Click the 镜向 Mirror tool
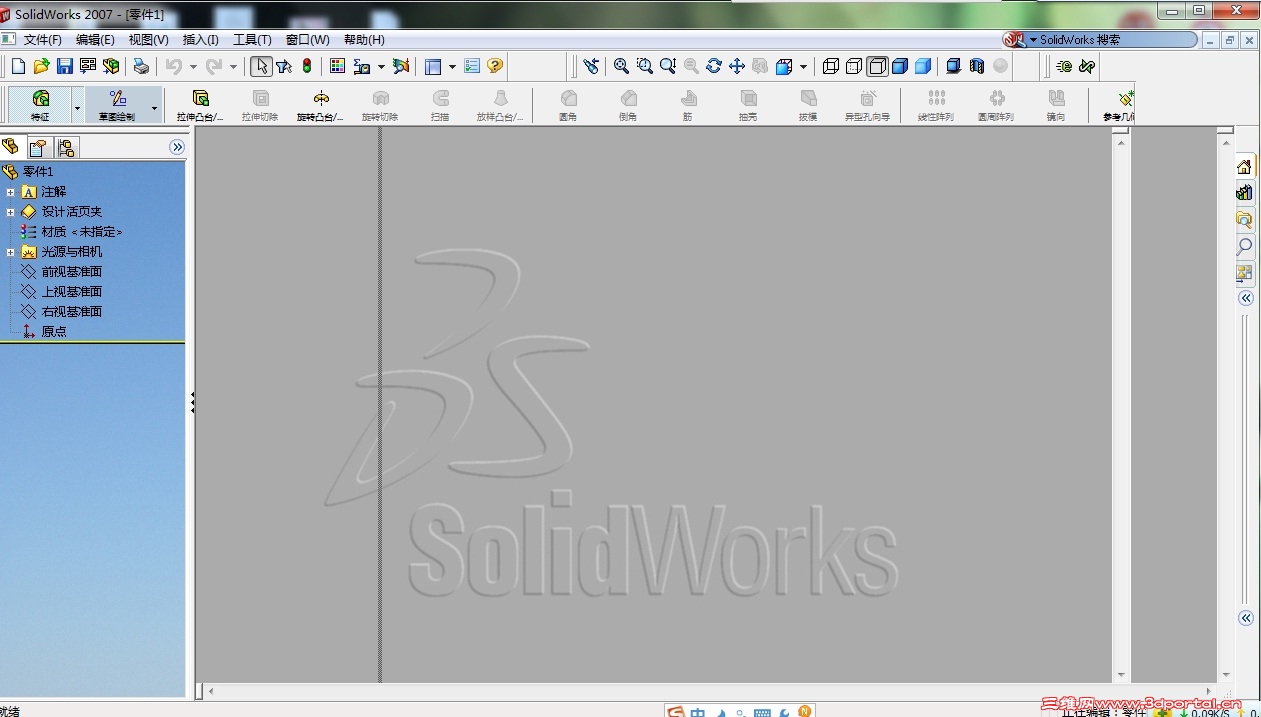Image resolution: width=1261 pixels, height=717 pixels. click(x=1056, y=104)
